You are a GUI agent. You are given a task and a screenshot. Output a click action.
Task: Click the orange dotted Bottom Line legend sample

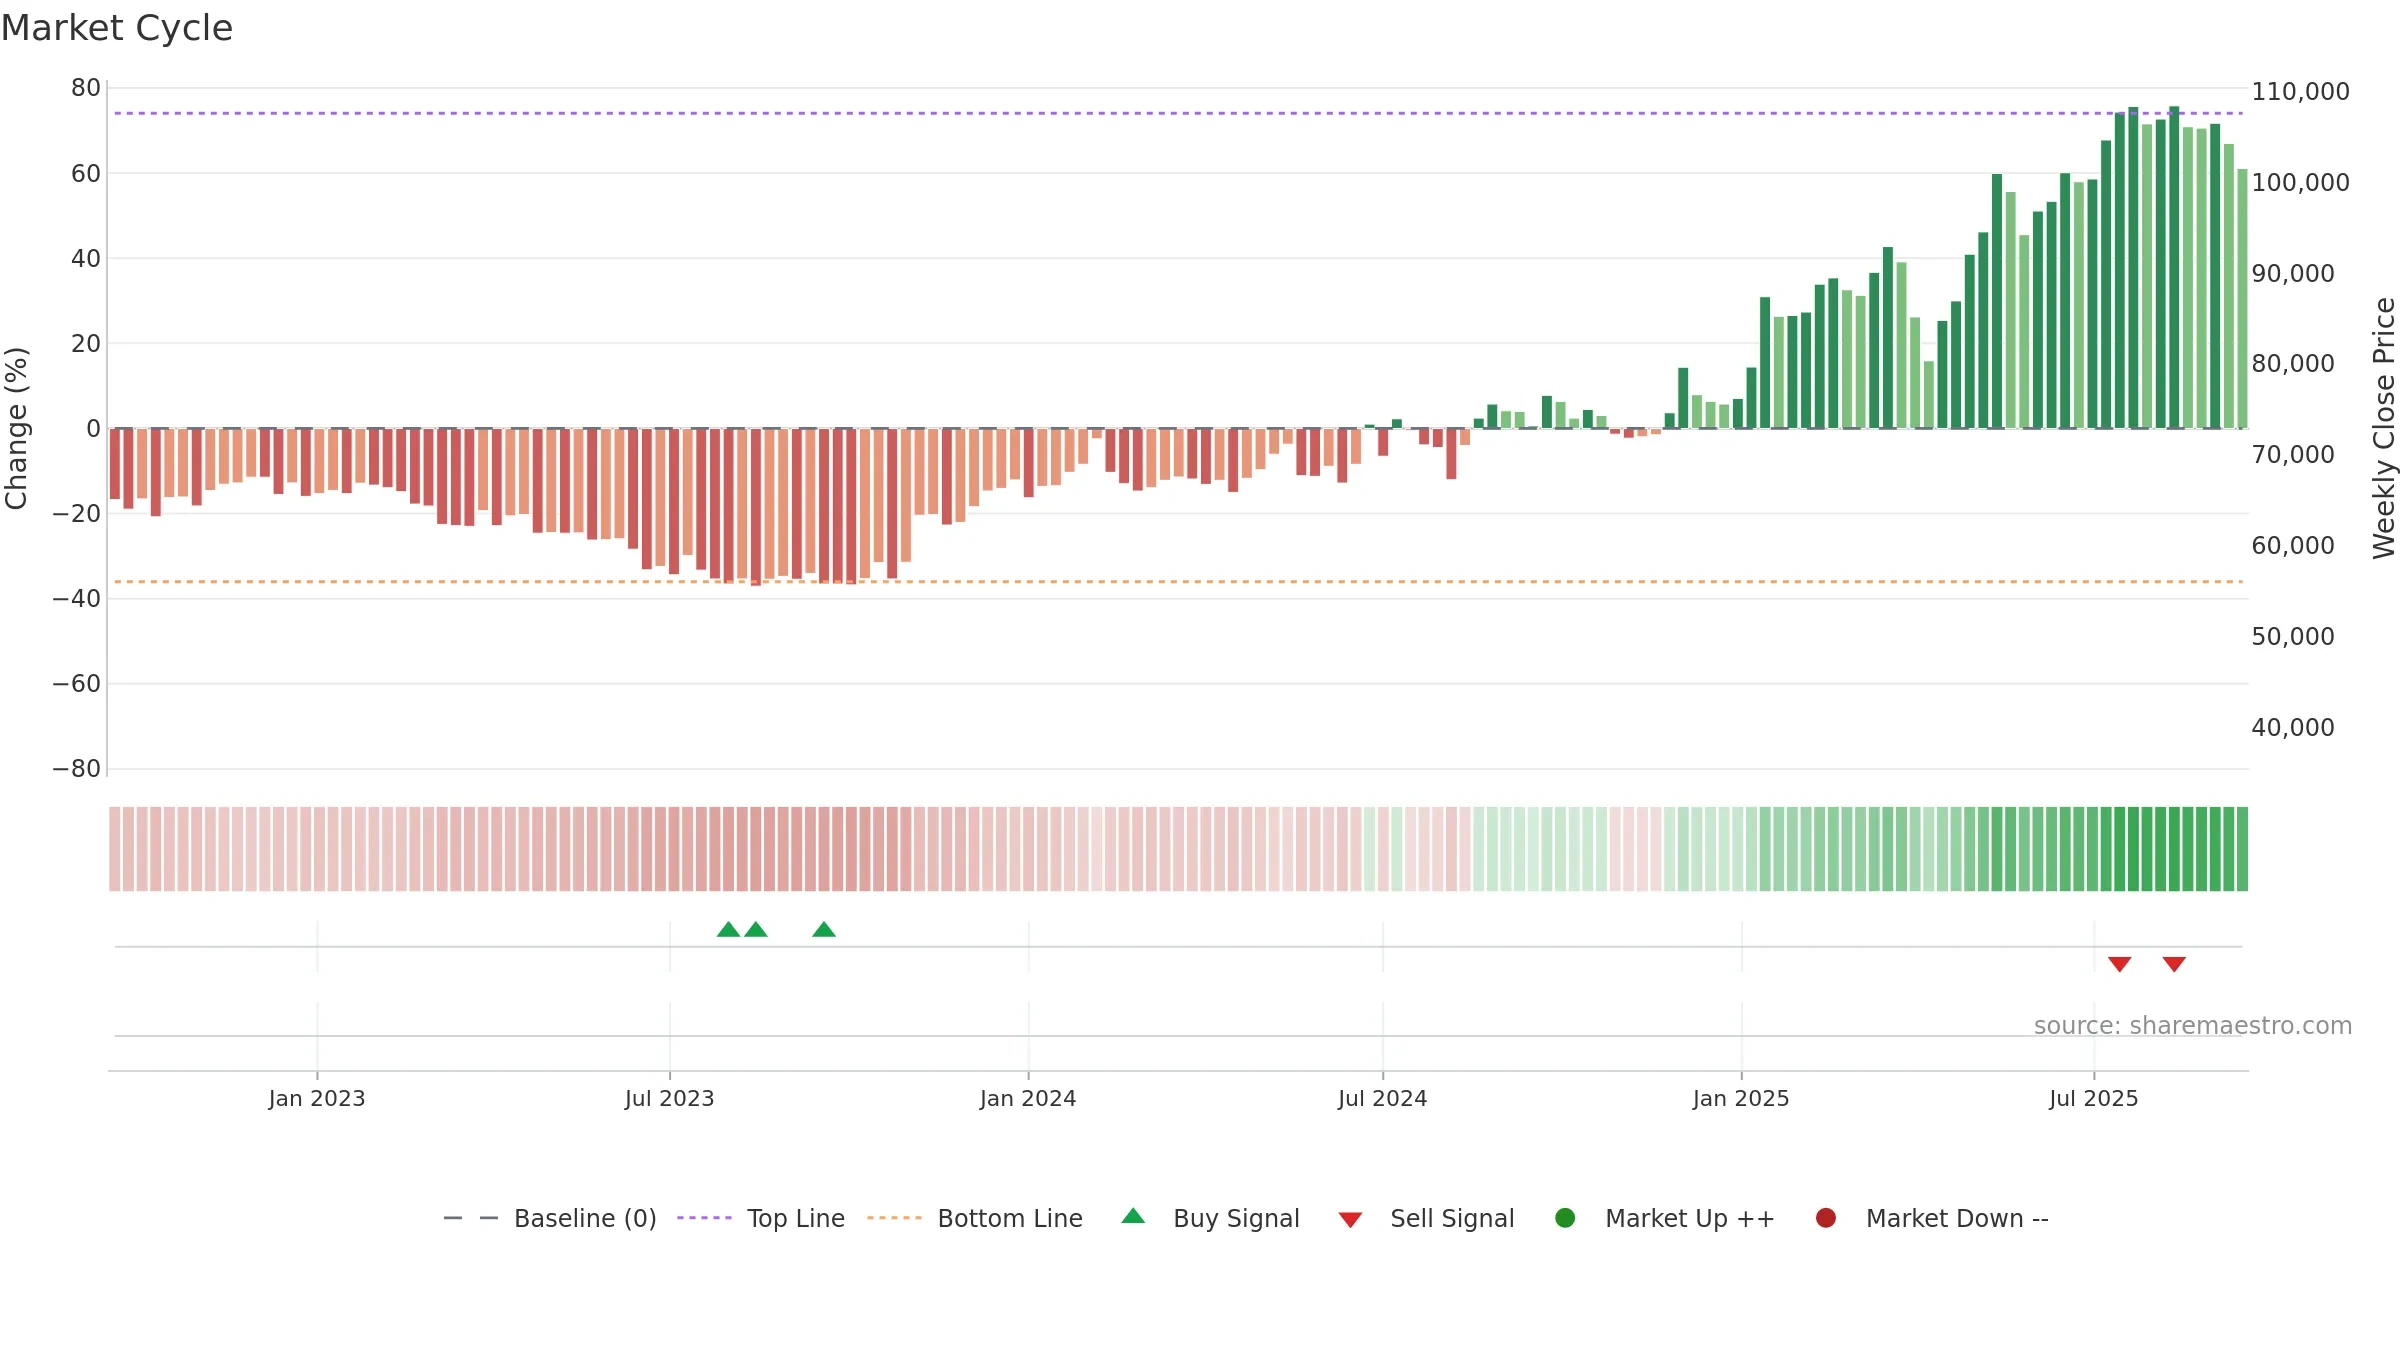(x=894, y=1218)
